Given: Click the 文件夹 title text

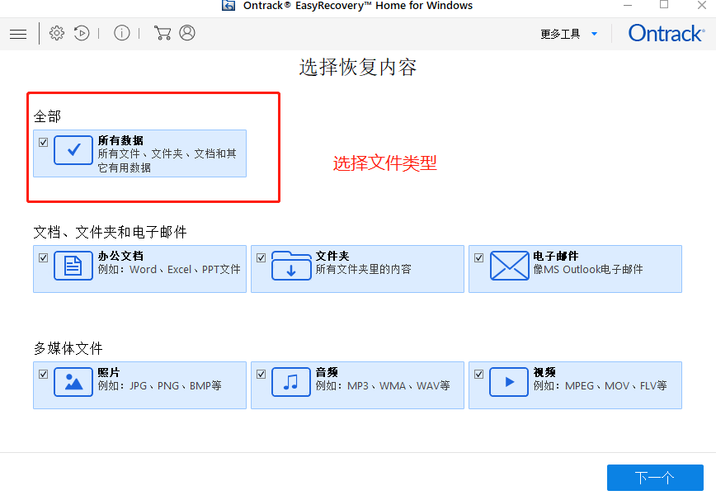Looking at the screenshot, I should (332, 256).
